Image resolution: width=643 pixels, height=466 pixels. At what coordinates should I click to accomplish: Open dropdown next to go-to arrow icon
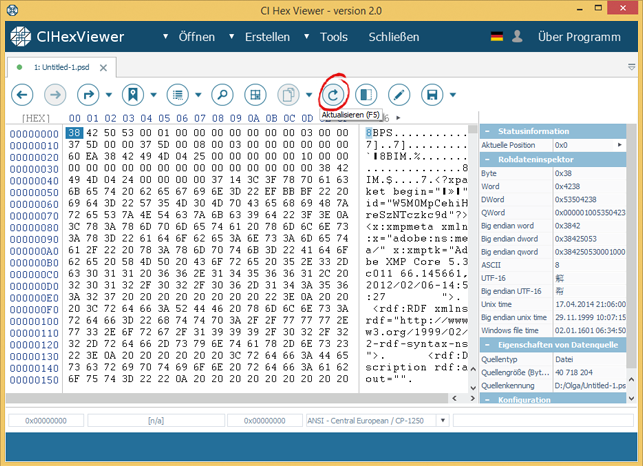point(109,95)
